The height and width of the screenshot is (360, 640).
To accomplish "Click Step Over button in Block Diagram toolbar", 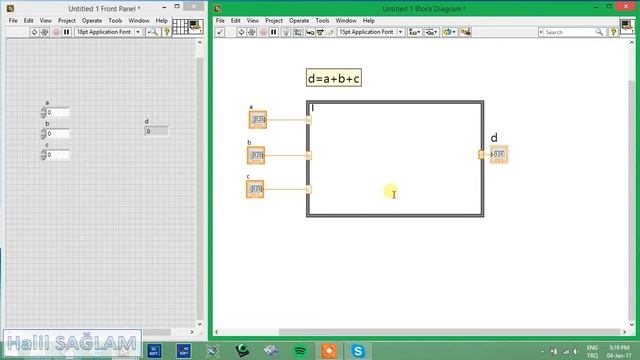I will tap(320, 32).
